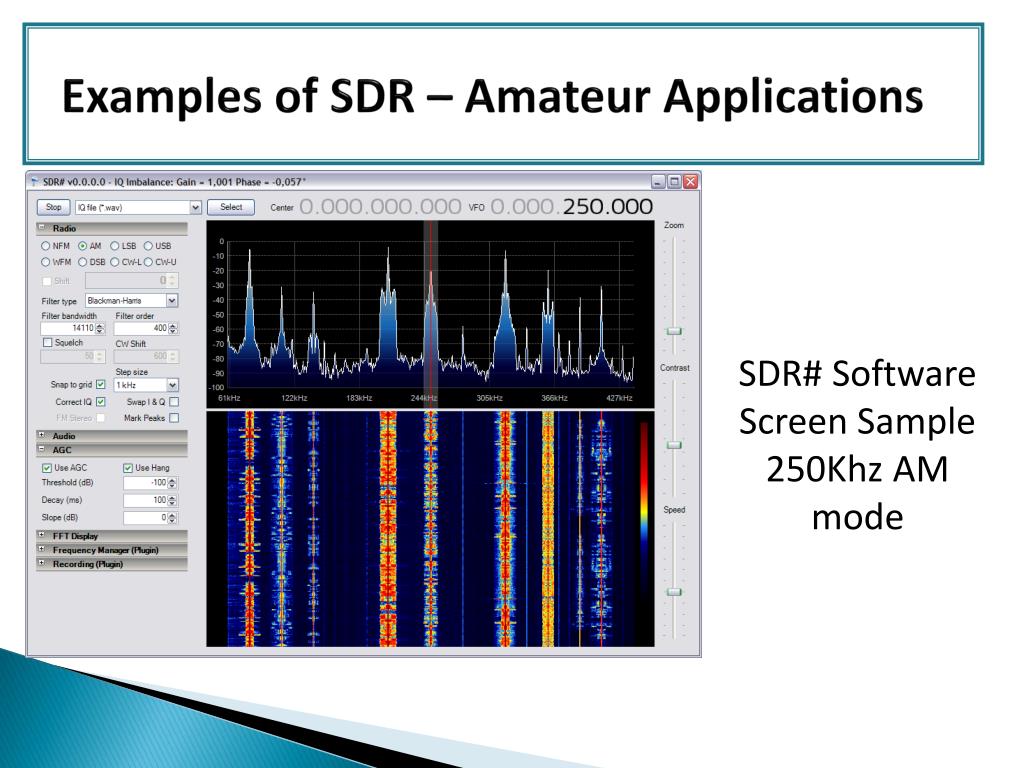Select the AM mode radio button

[x=82, y=246]
